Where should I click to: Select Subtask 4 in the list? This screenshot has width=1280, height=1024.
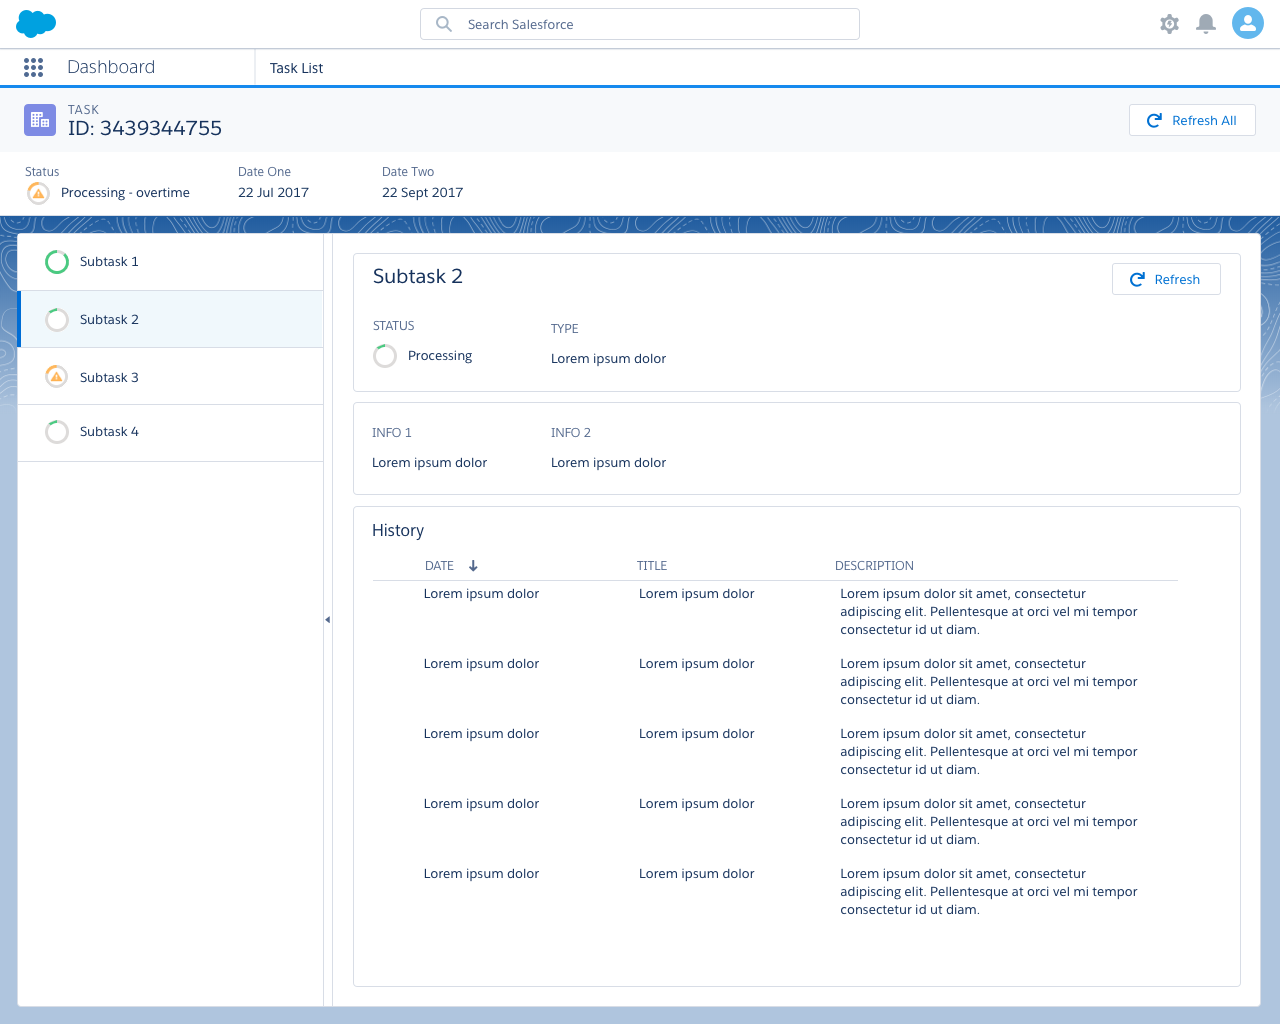pyautogui.click(x=170, y=433)
